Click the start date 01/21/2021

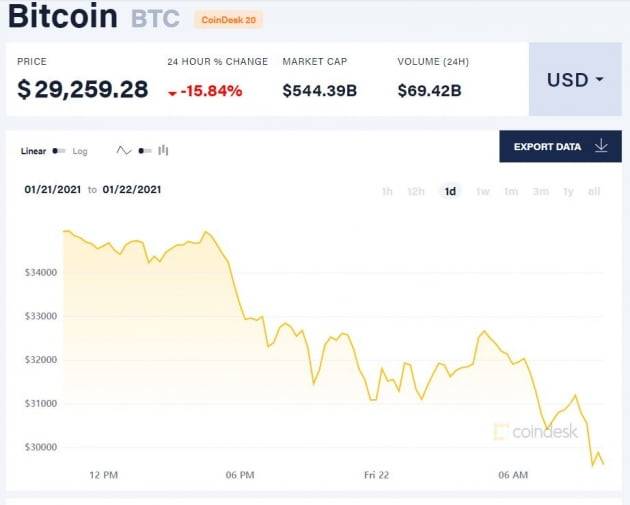coord(54,189)
